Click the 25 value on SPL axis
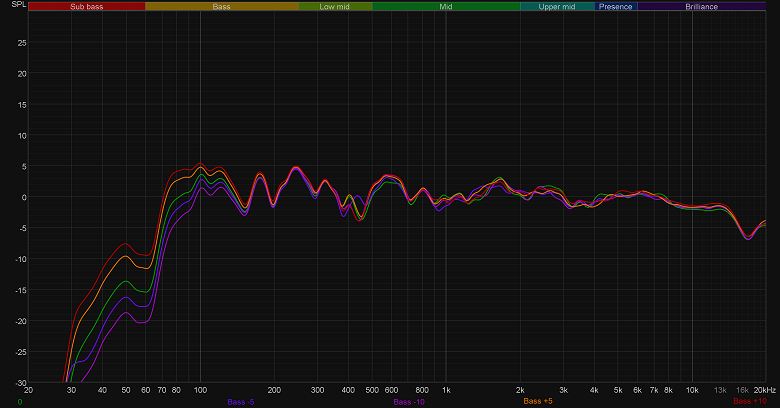The height and width of the screenshot is (408, 780). [22, 43]
